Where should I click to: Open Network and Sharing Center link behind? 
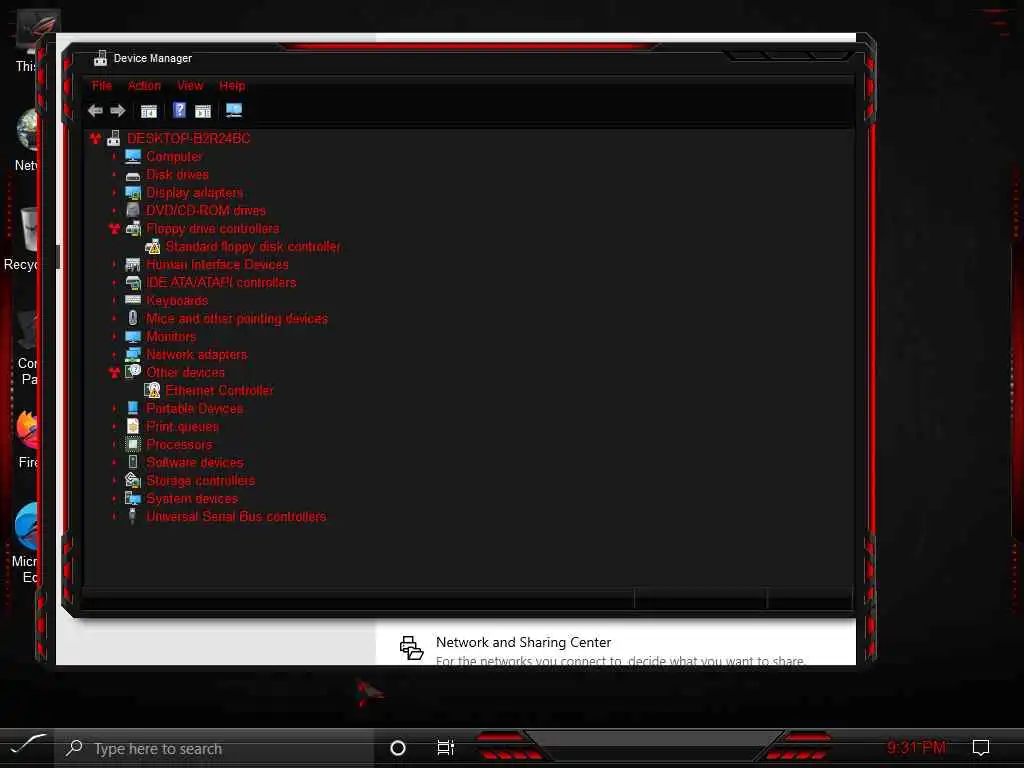click(524, 642)
